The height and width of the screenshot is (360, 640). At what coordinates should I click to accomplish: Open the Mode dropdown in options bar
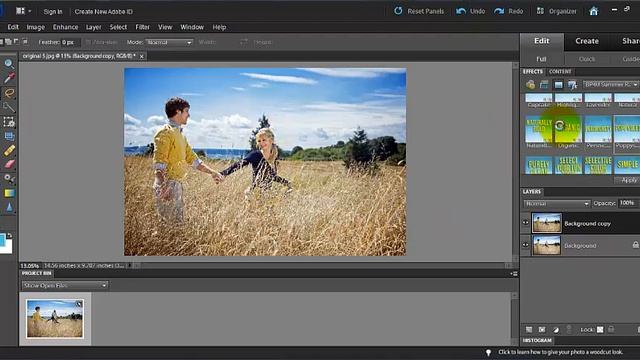169,42
